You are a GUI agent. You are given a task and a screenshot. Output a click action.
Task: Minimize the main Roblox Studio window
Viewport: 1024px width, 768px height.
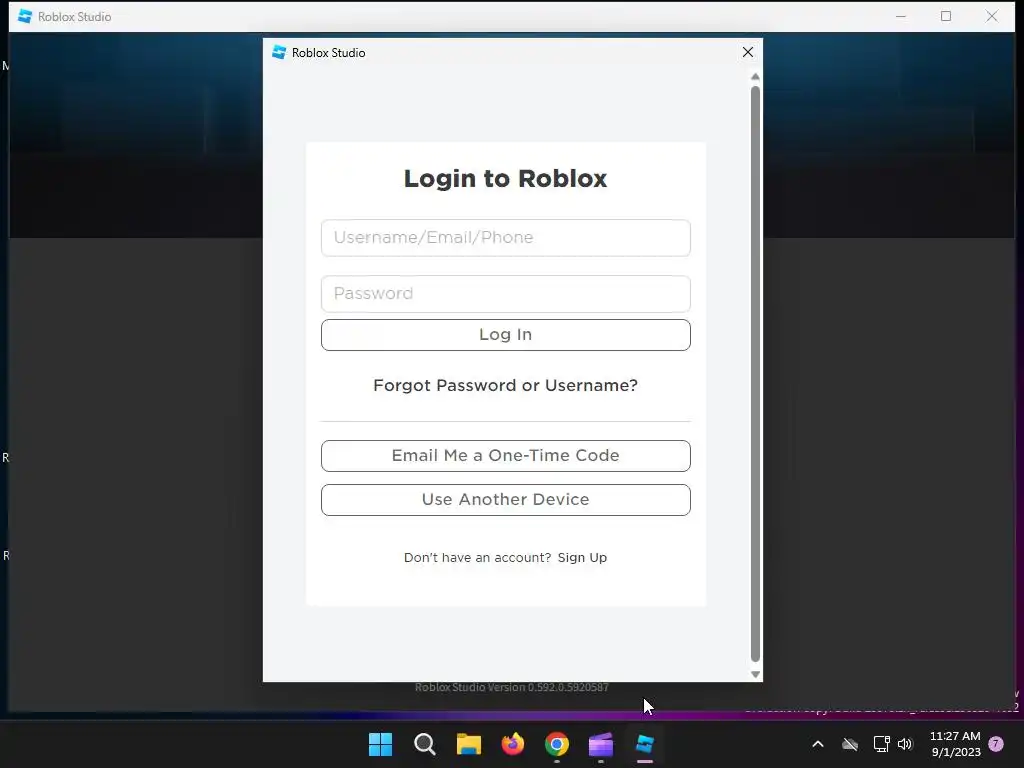coord(901,16)
